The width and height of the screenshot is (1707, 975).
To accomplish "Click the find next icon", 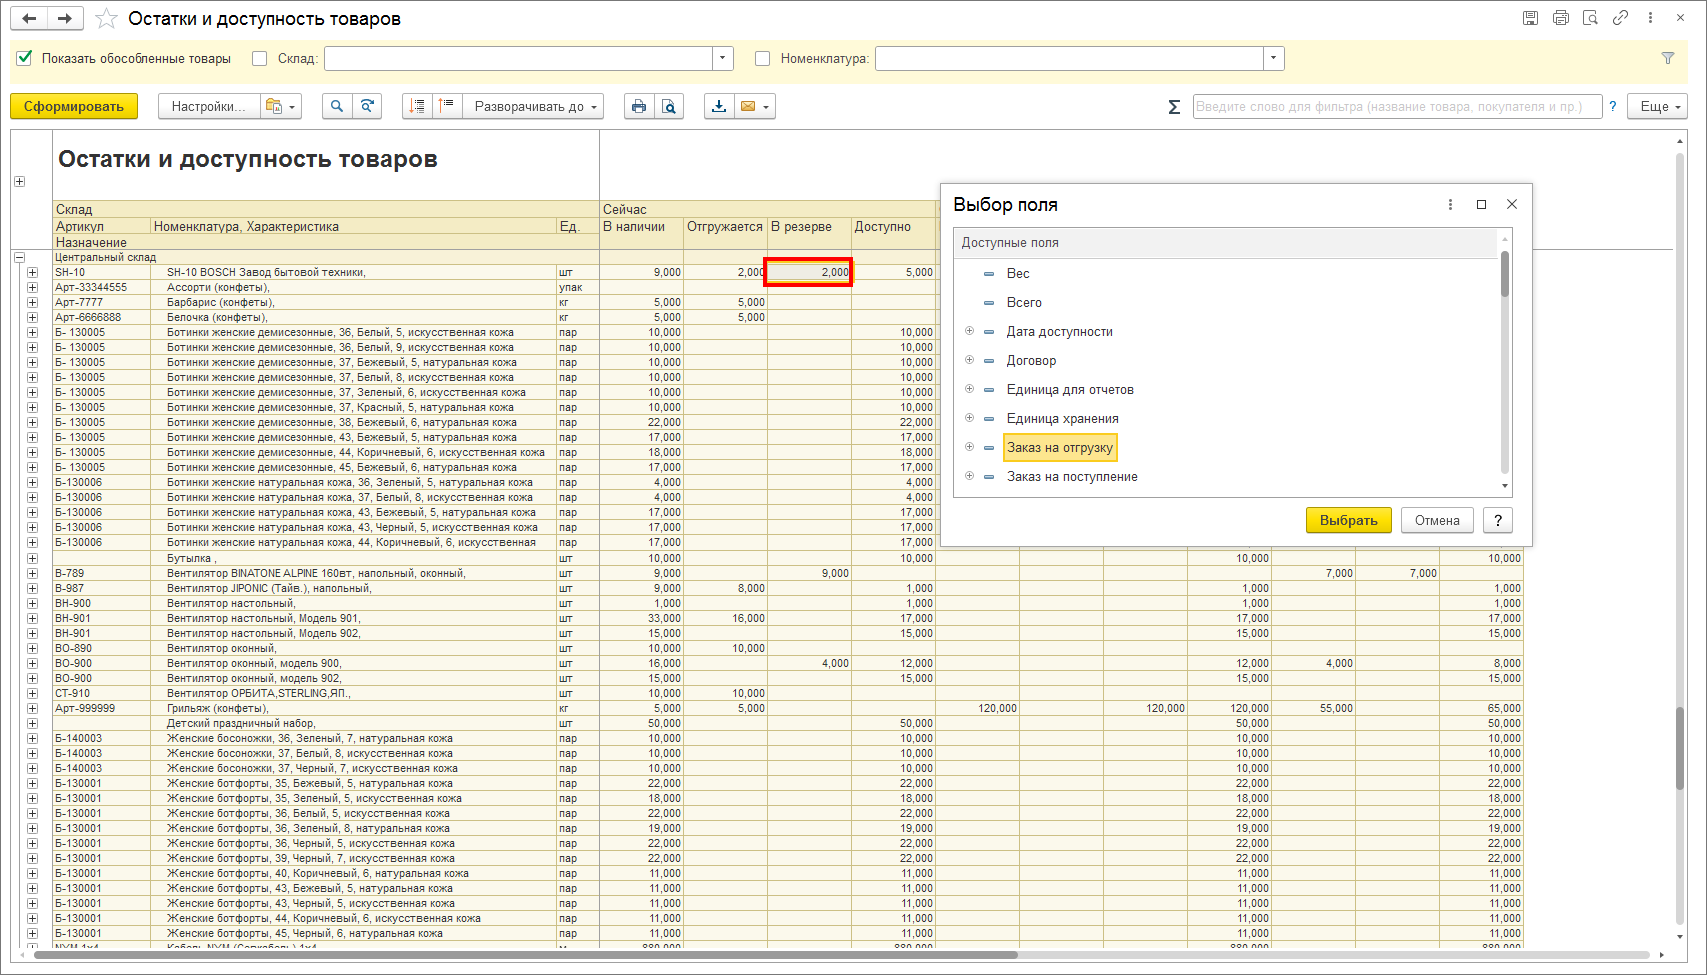I will 367,106.
